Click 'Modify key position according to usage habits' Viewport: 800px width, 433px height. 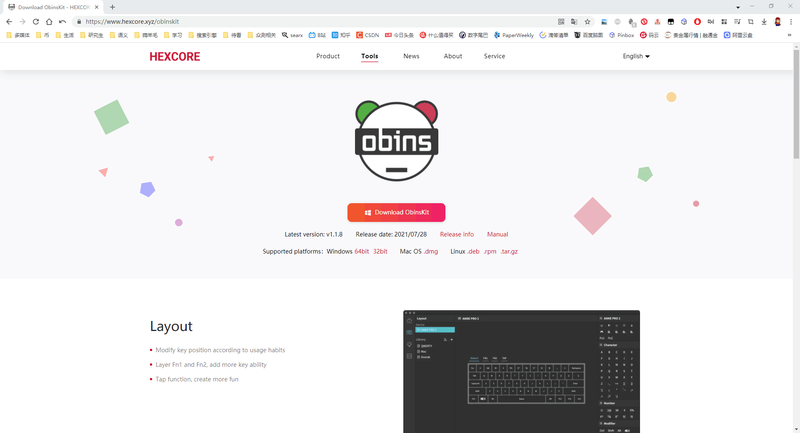(220, 350)
